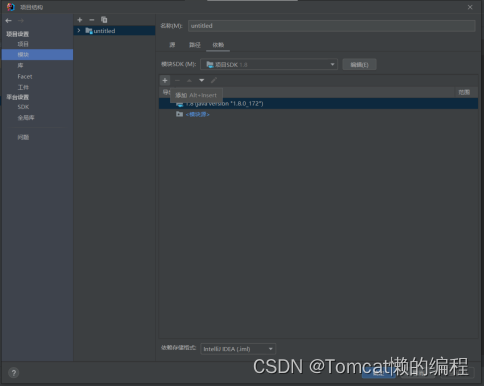The width and height of the screenshot is (485, 386).
Task: Open the IntelliJ IDEA (.iml) format dropdown
Action: 238,349
